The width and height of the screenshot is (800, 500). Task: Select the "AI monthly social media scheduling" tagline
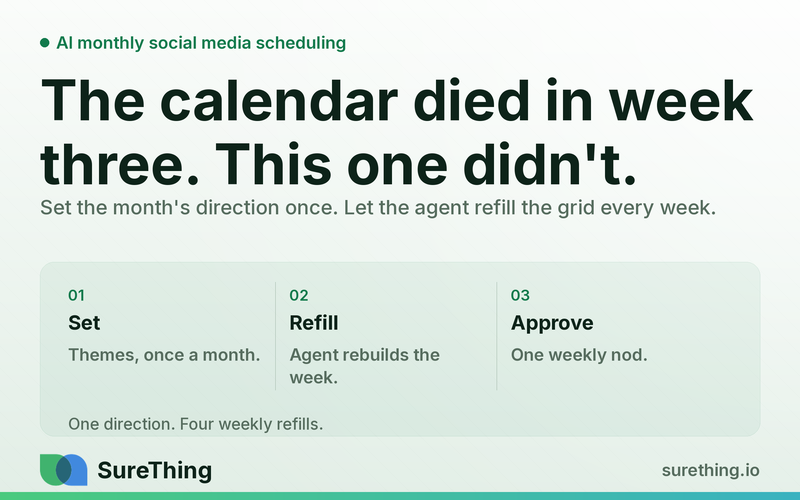coord(201,43)
